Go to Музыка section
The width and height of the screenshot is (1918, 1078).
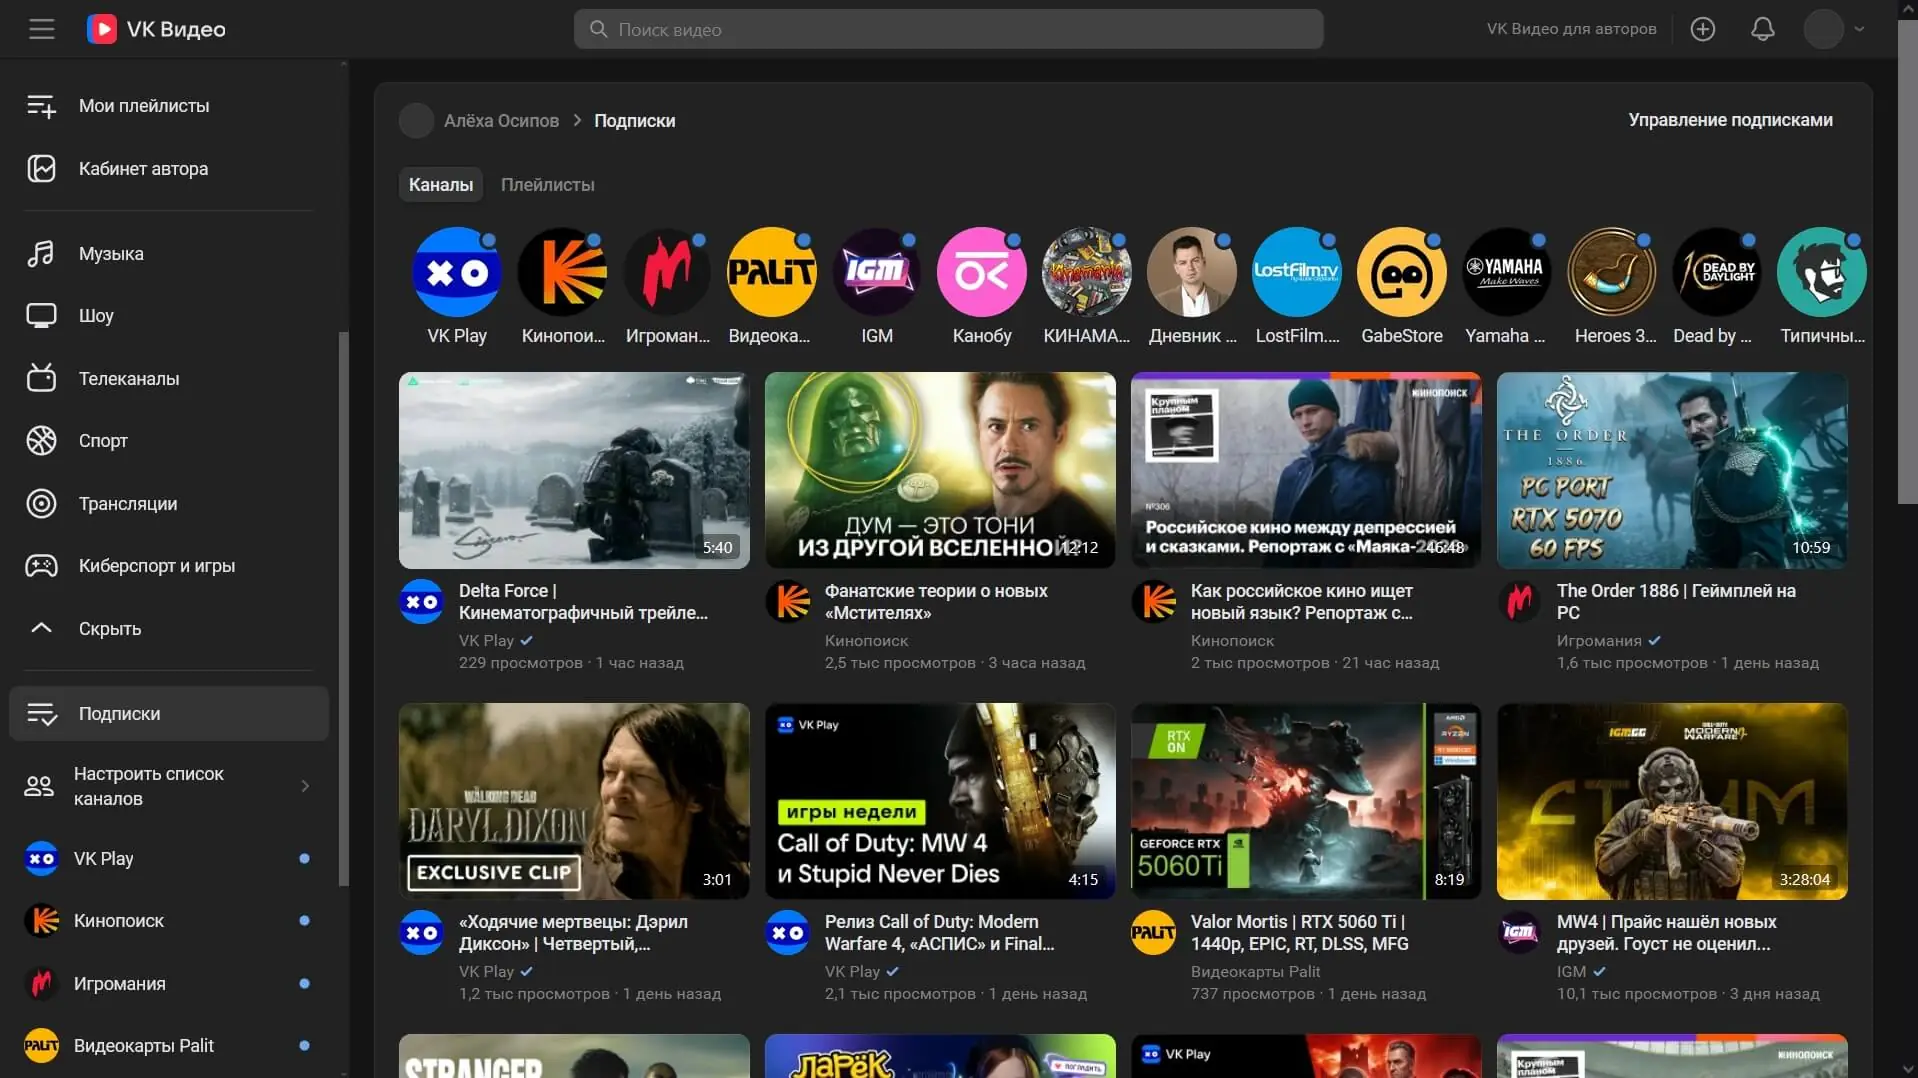point(168,254)
